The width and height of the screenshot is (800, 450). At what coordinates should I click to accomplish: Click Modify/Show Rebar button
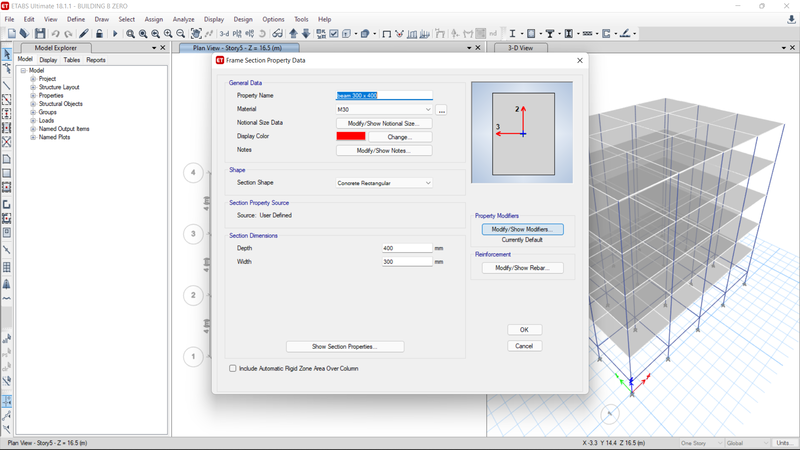click(522, 268)
